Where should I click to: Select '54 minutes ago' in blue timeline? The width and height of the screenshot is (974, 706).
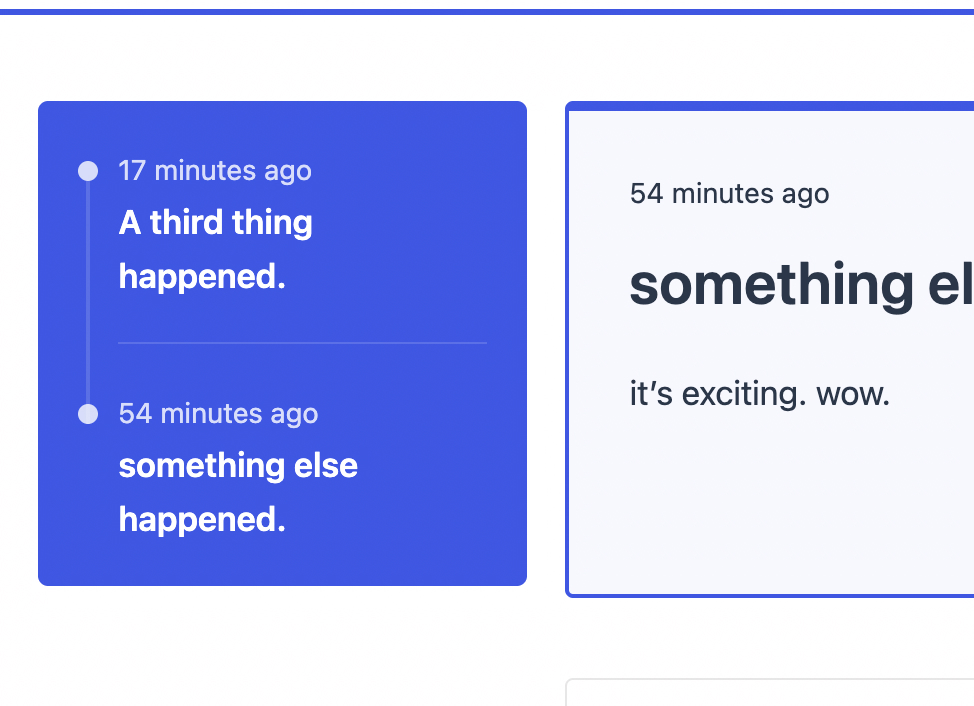218,414
